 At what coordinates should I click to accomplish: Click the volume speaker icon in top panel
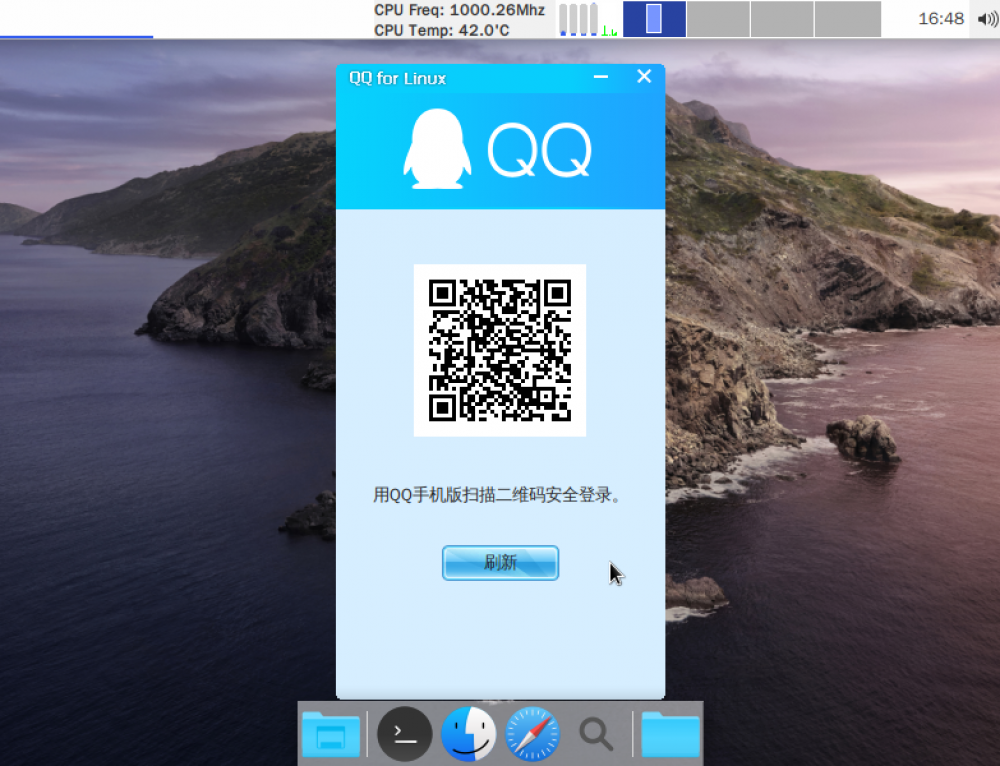[986, 19]
